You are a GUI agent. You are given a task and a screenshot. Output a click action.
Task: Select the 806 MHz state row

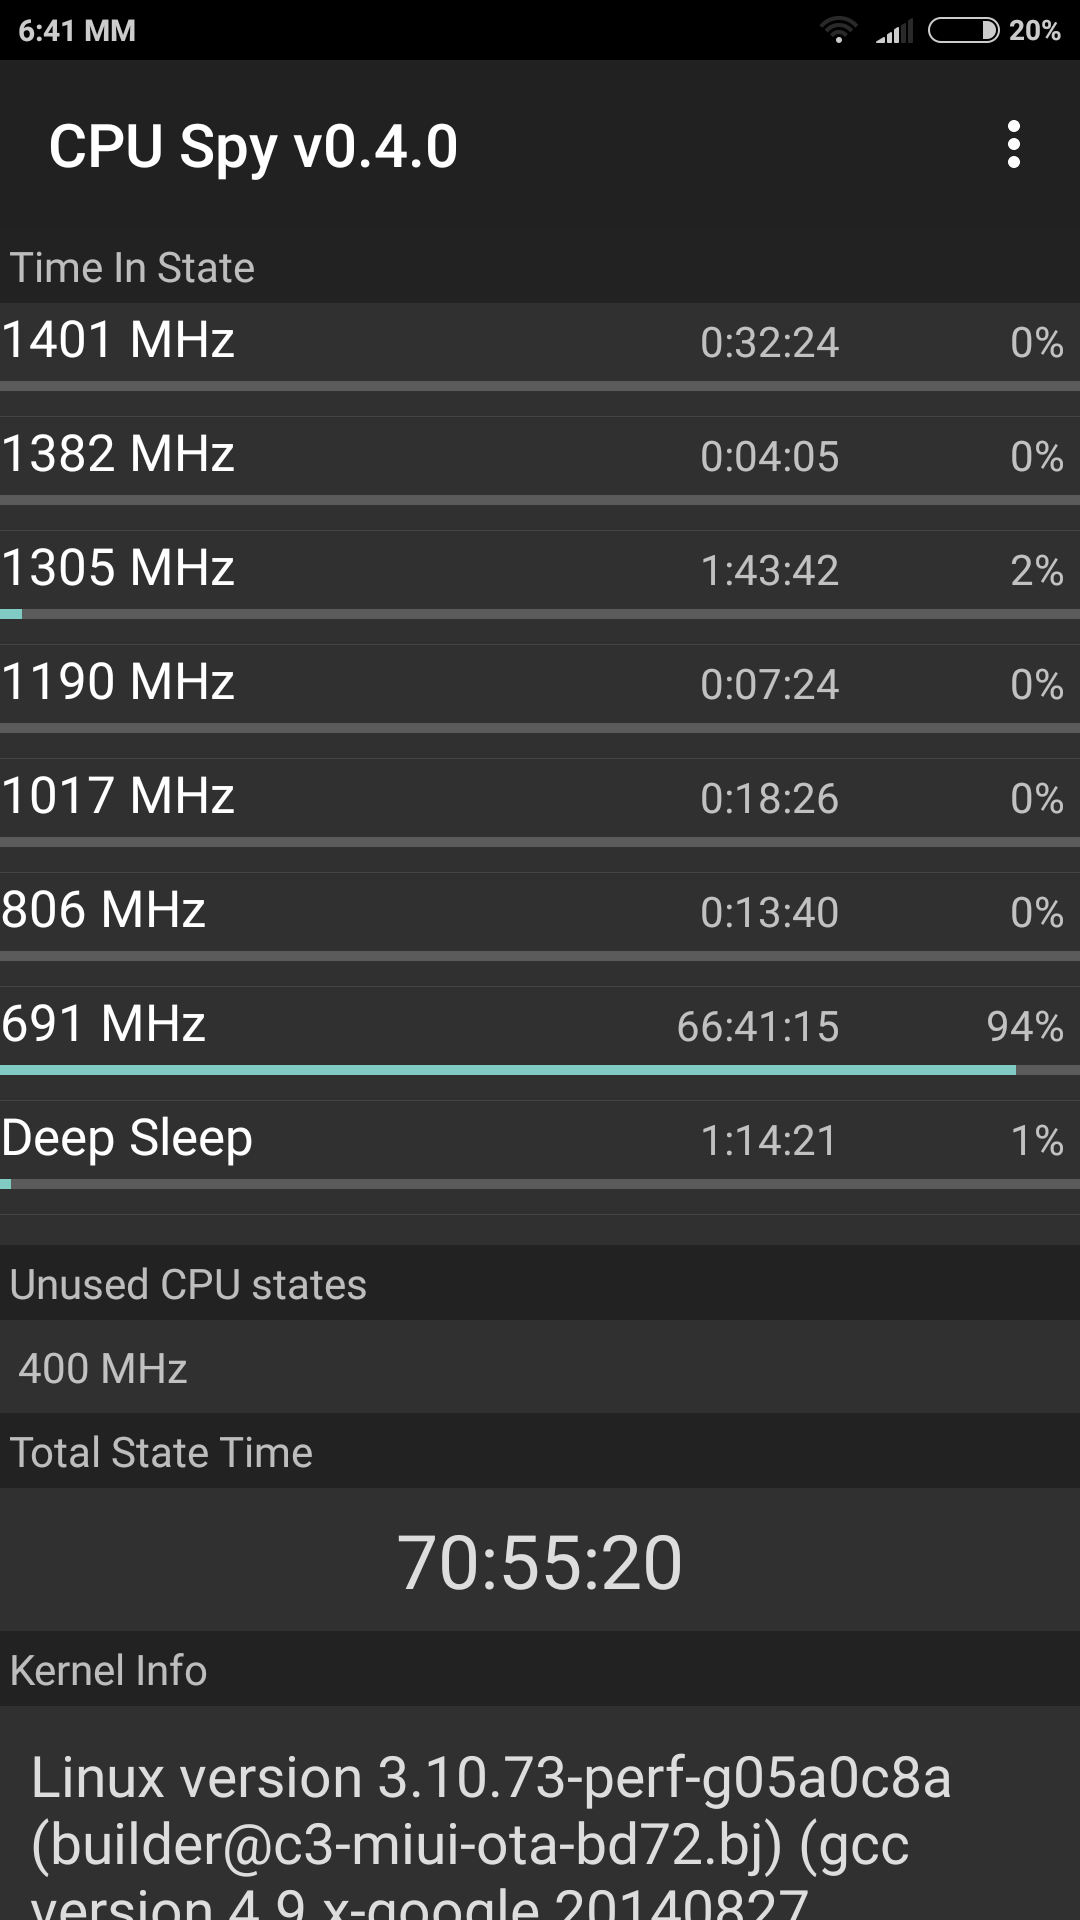point(540,912)
